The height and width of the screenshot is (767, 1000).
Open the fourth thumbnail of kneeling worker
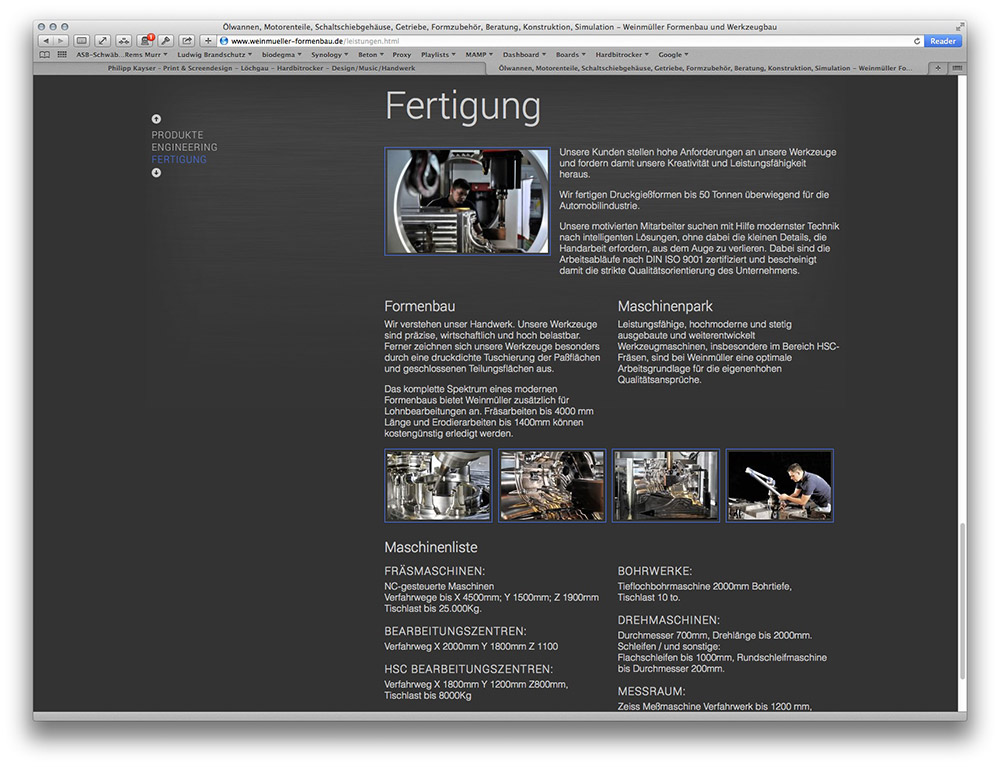pos(779,486)
